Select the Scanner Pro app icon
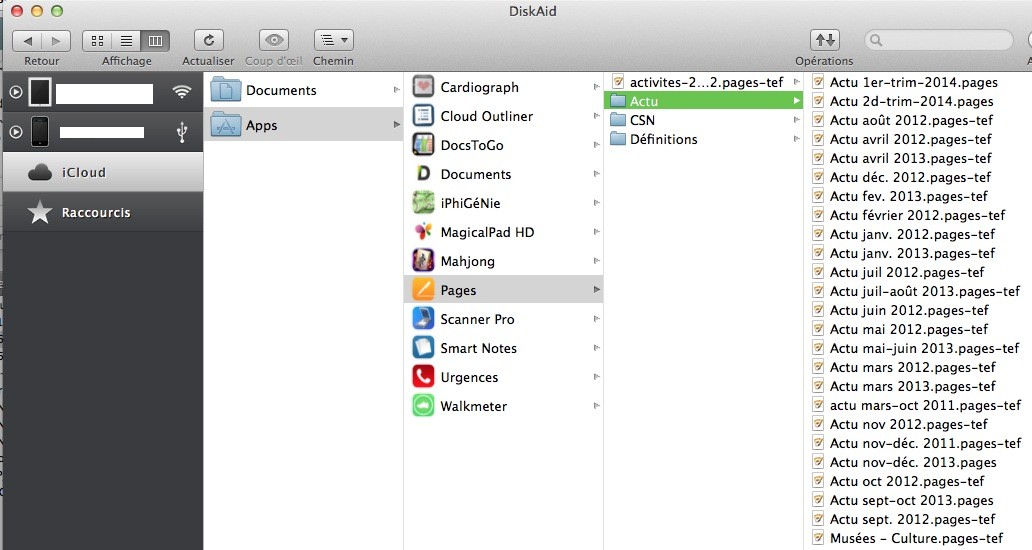Screen dimensions: 1032x550 tap(424, 319)
